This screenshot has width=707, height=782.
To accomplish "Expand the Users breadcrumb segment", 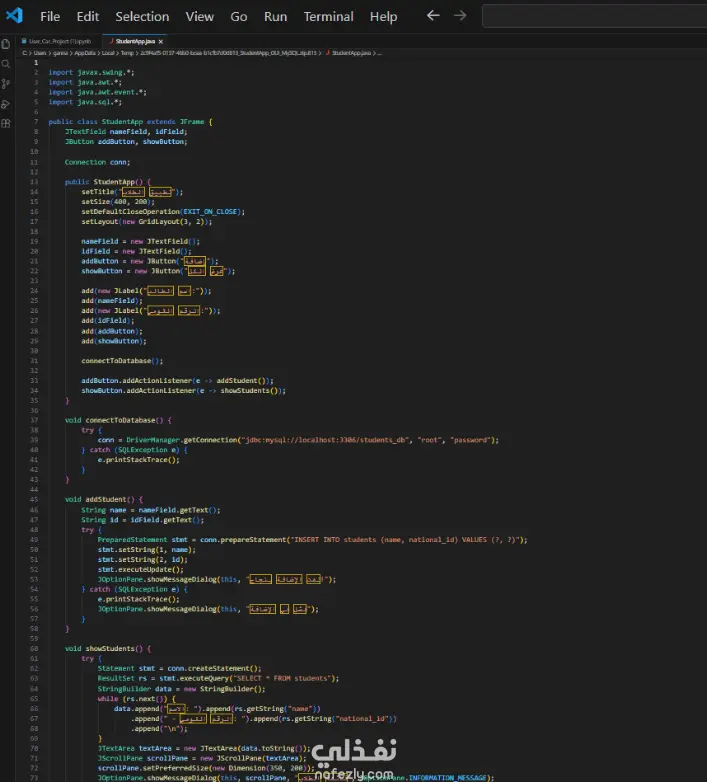I will (40, 53).
